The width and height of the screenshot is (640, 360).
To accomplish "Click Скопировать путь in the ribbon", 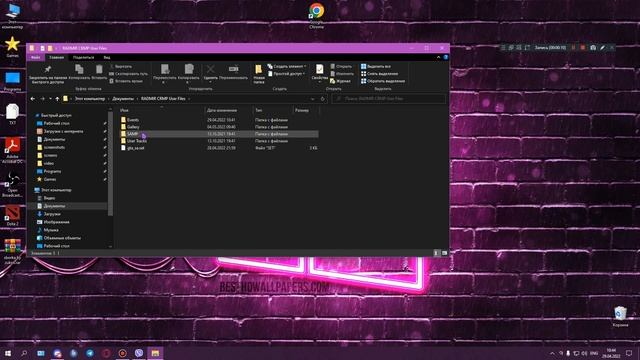I will (129, 73).
